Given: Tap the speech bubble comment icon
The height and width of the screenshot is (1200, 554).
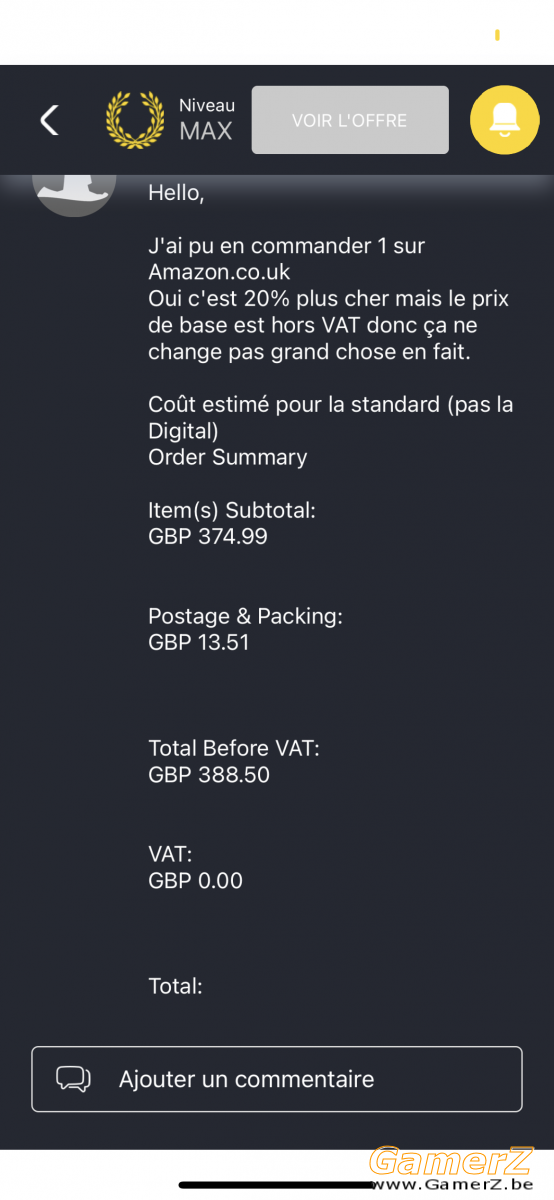Looking at the screenshot, I should click(x=74, y=1079).
